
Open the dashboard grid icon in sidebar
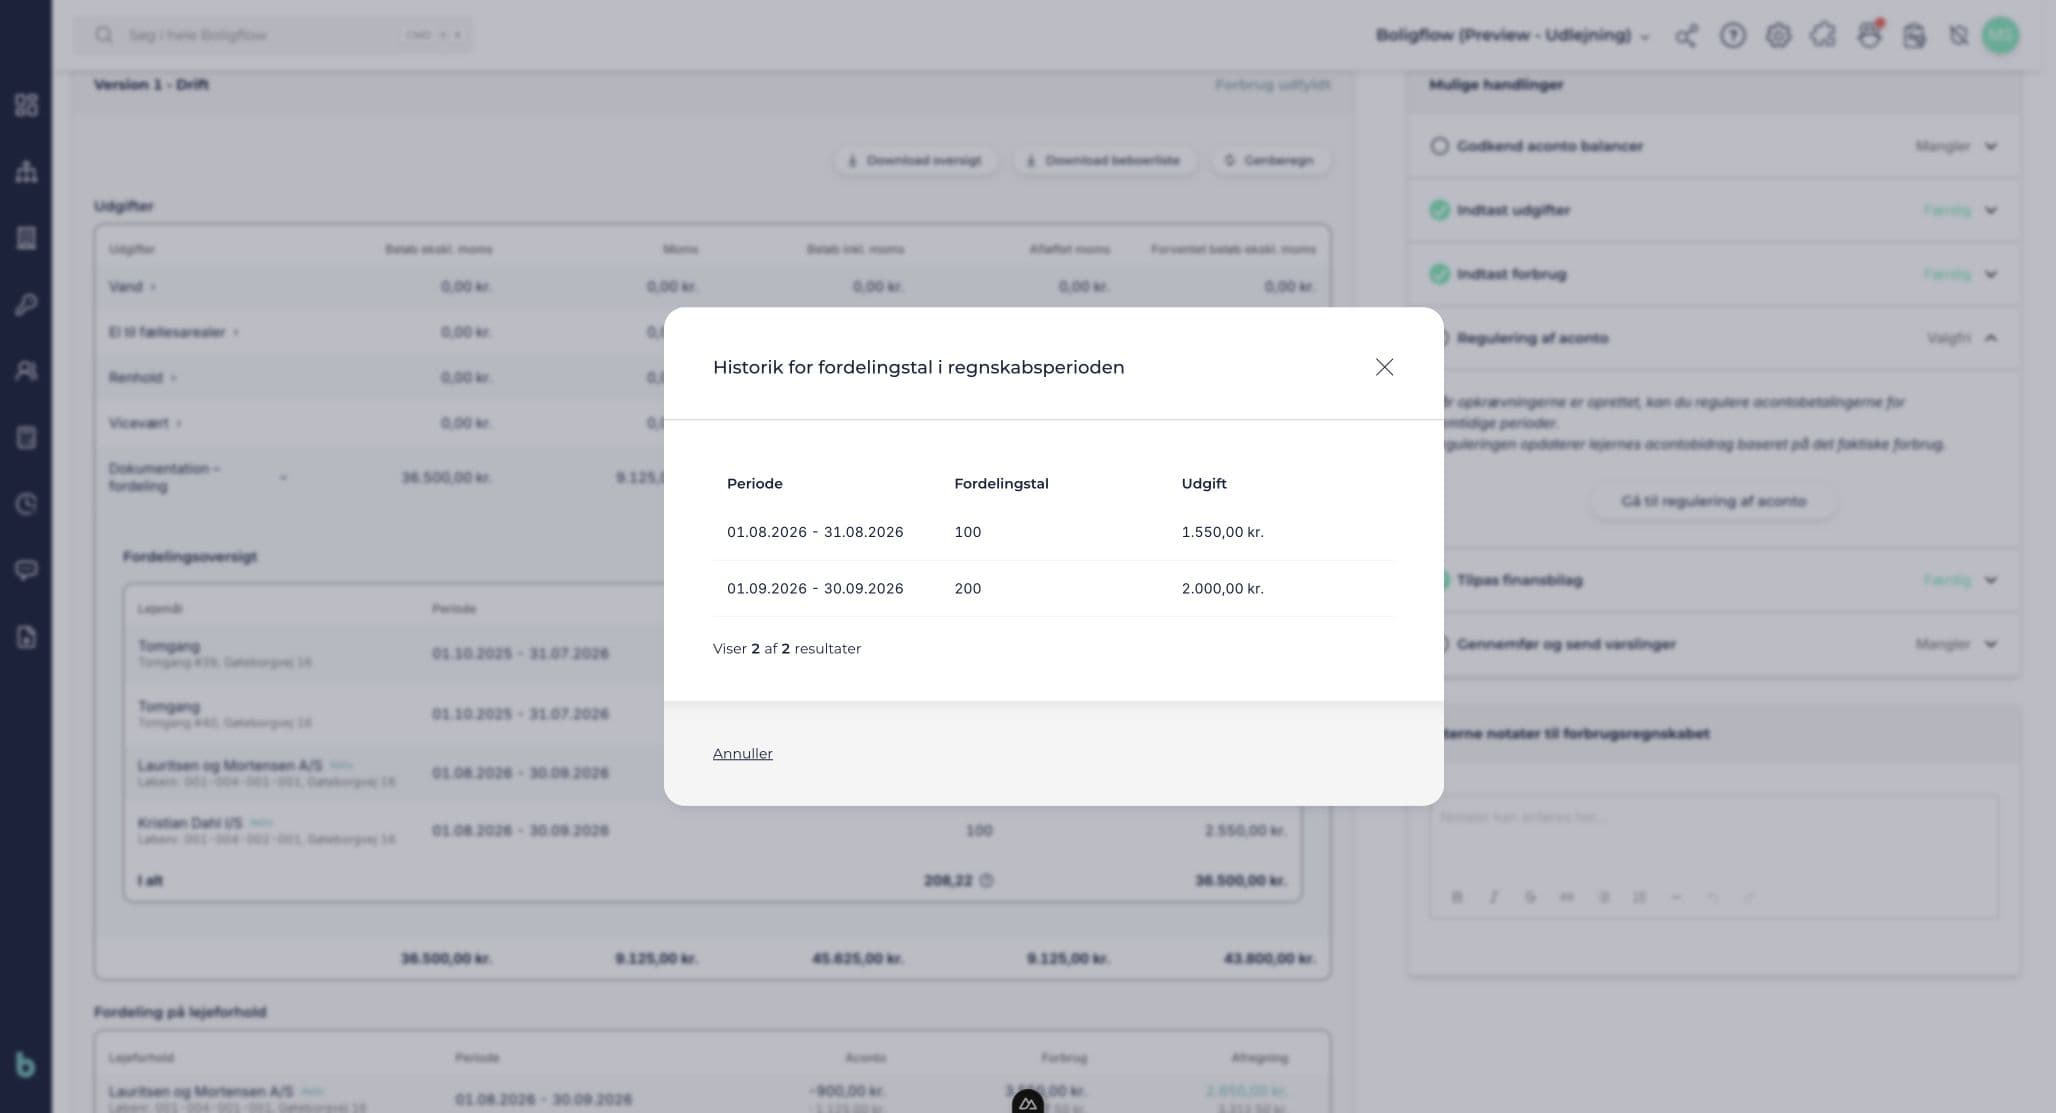click(x=26, y=105)
